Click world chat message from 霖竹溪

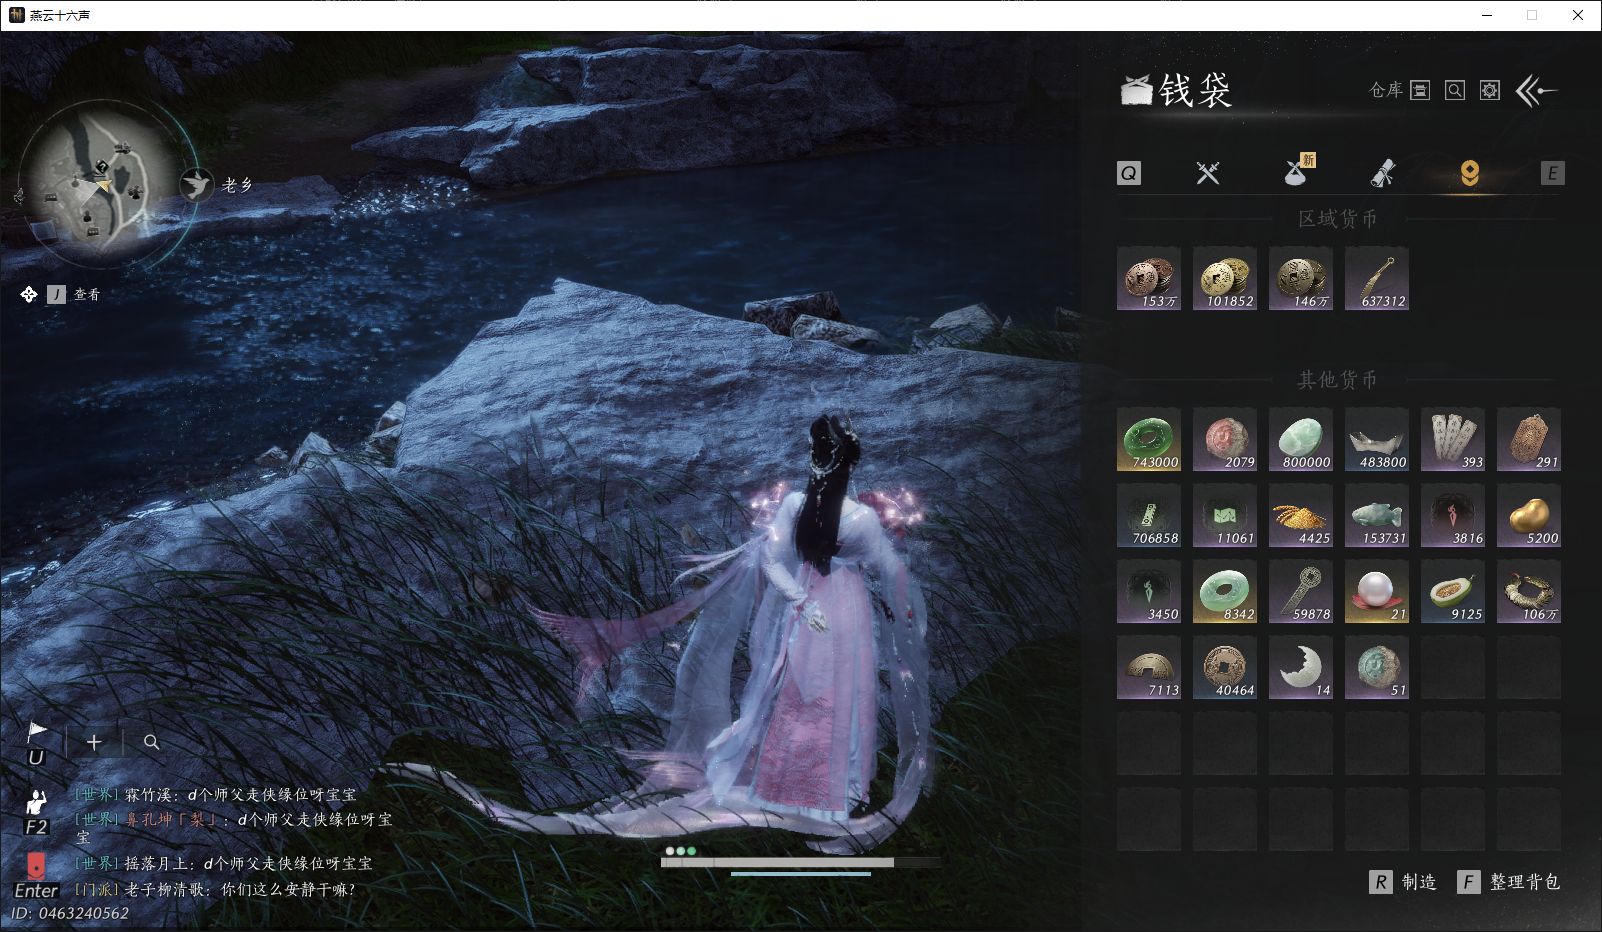pyautogui.click(x=216, y=795)
